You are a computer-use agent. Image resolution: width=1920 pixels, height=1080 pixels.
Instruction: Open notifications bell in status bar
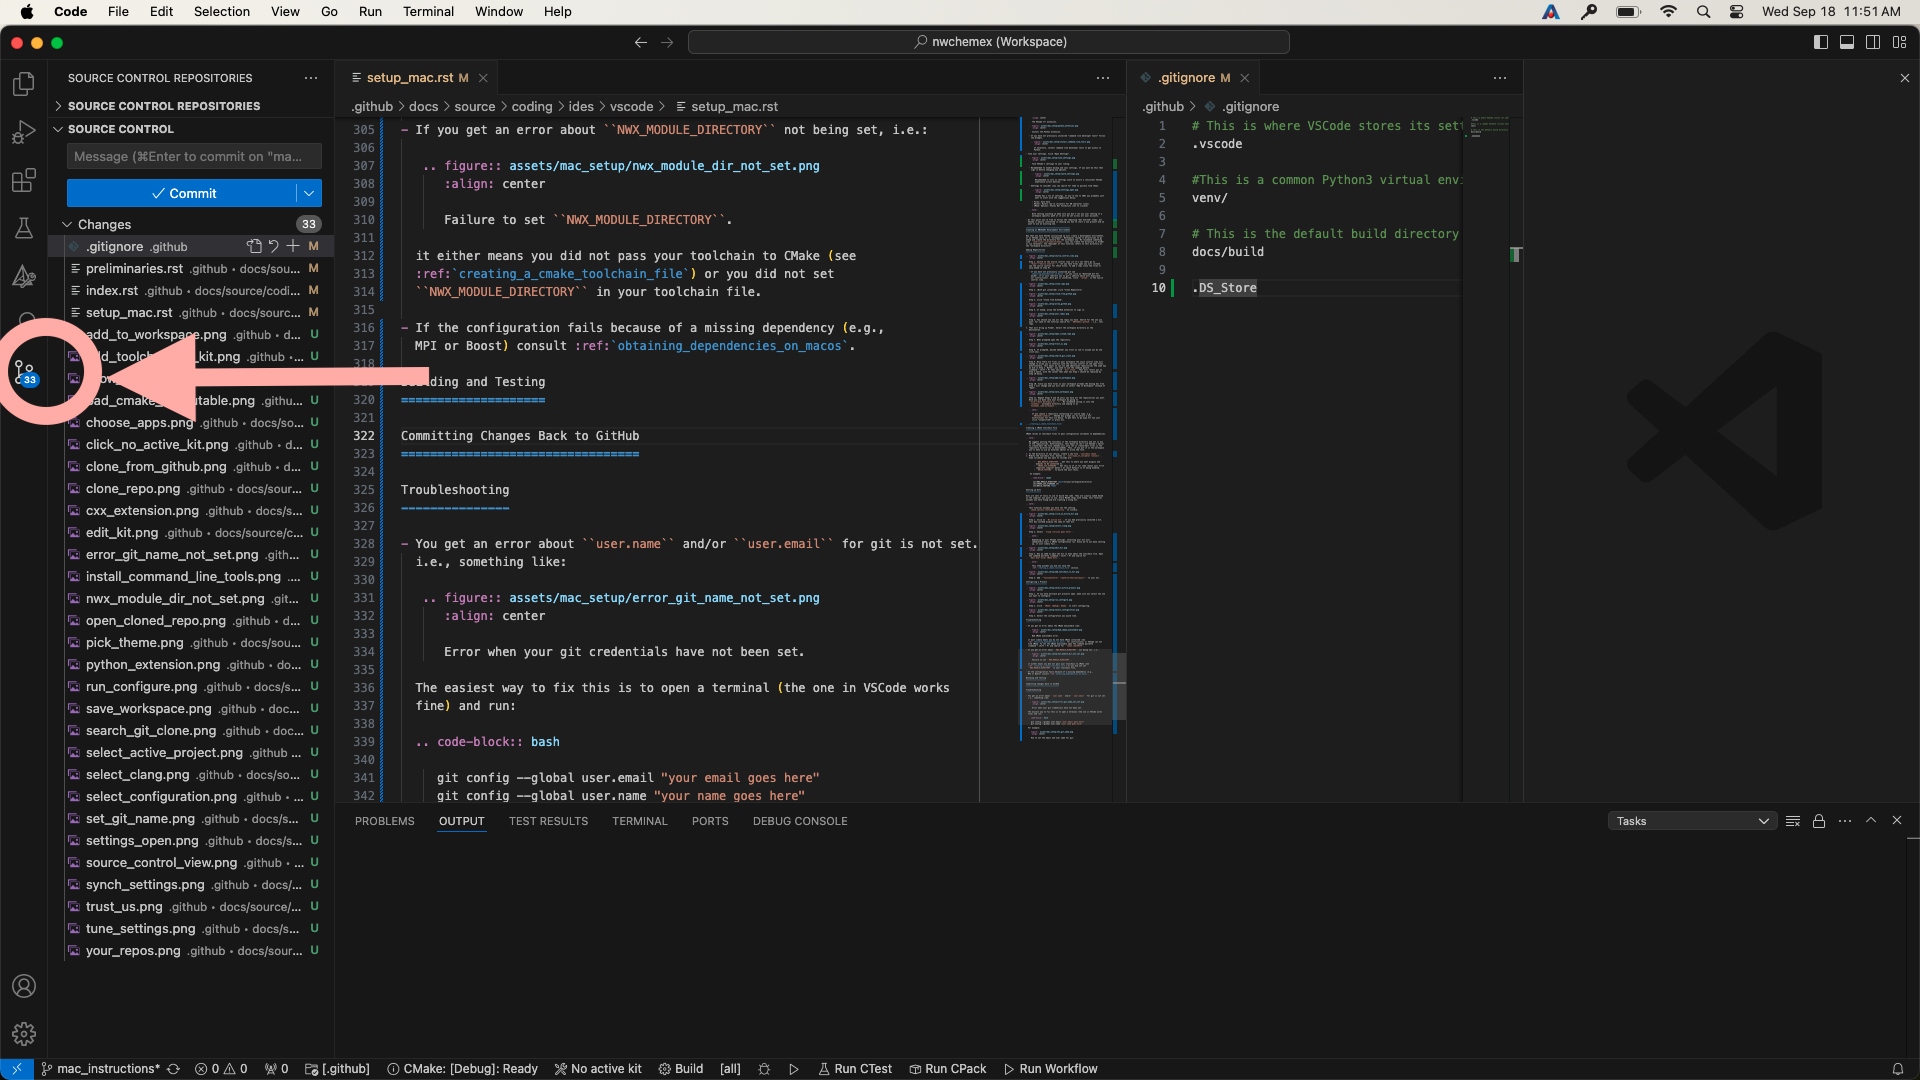[x=1897, y=1069]
